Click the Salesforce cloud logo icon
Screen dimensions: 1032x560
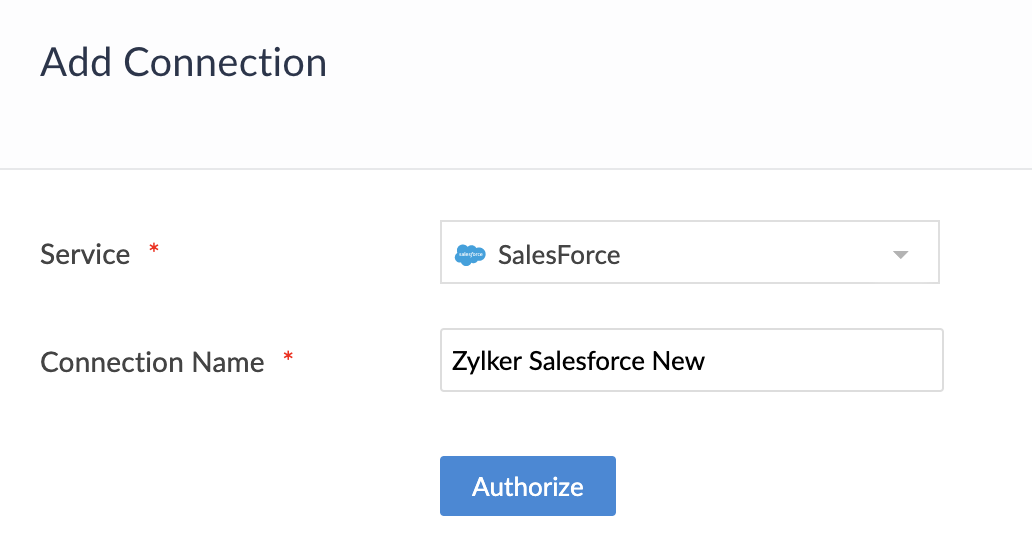470,254
